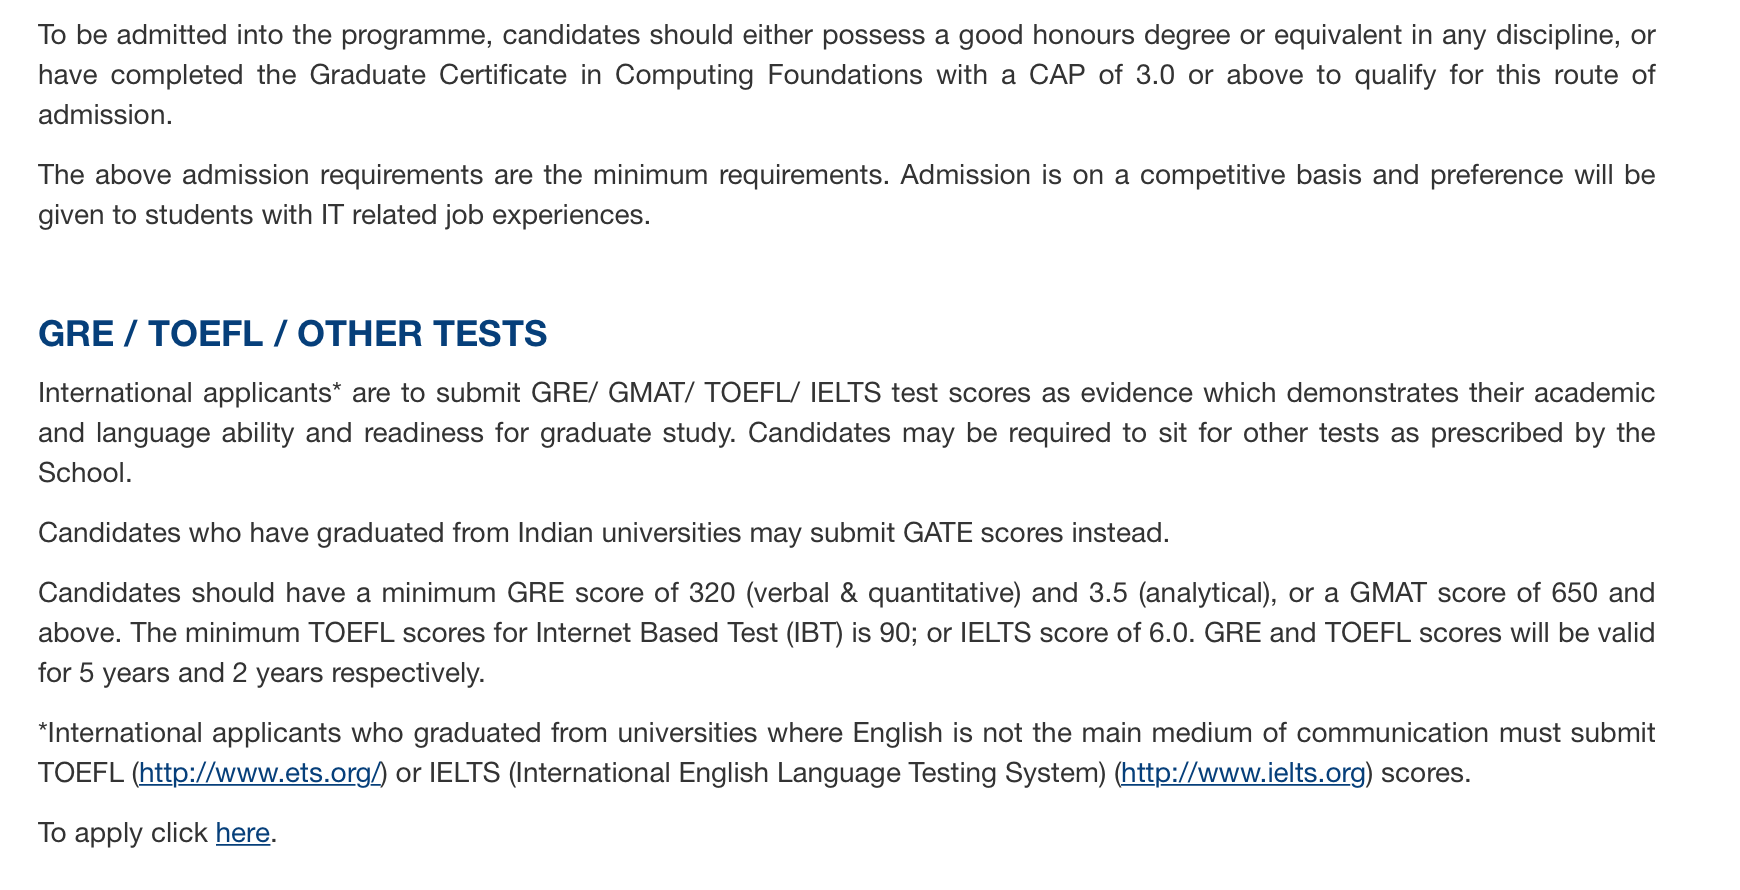Click the paragraph about GATE scores
The image size is (1740, 890).
603,533
